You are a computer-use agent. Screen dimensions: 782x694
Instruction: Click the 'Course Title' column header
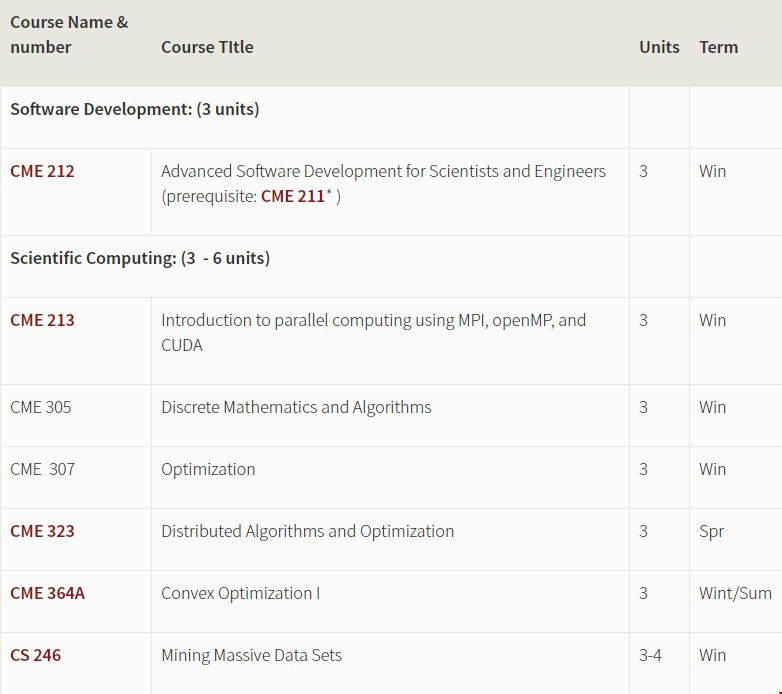point(207,47)
